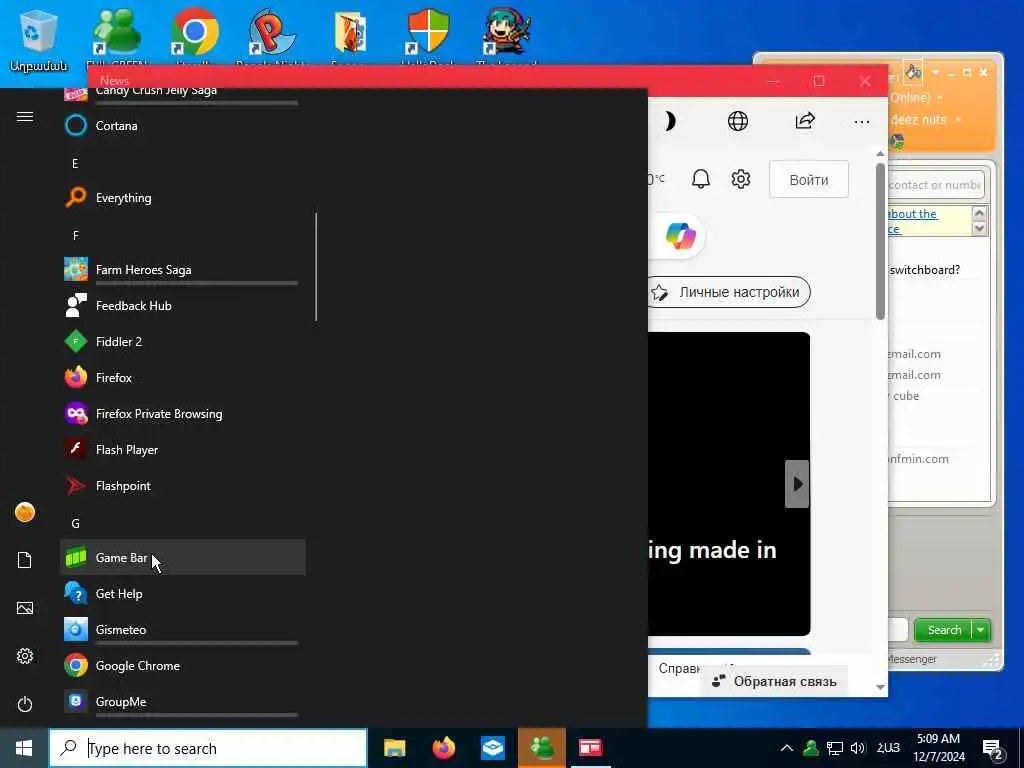This screenshot has height=768, width=1024.
Task: Open three-dot more menu in News
Action: 861,121
